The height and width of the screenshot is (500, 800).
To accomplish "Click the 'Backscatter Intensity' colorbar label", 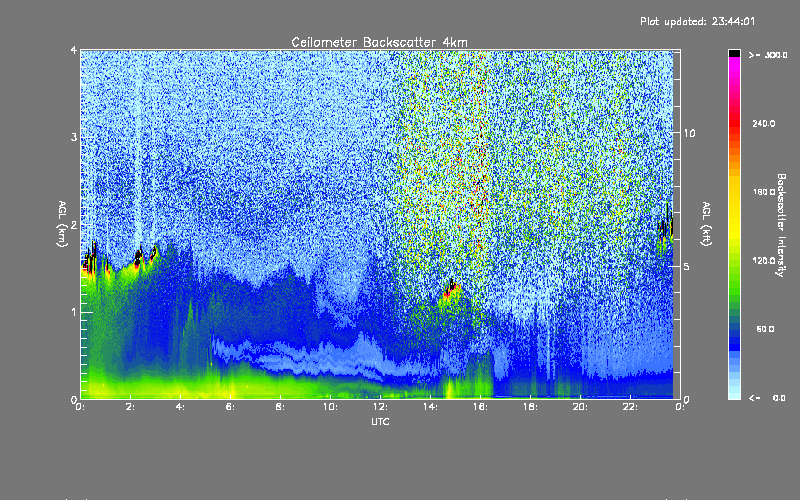I will pos(781,225).
